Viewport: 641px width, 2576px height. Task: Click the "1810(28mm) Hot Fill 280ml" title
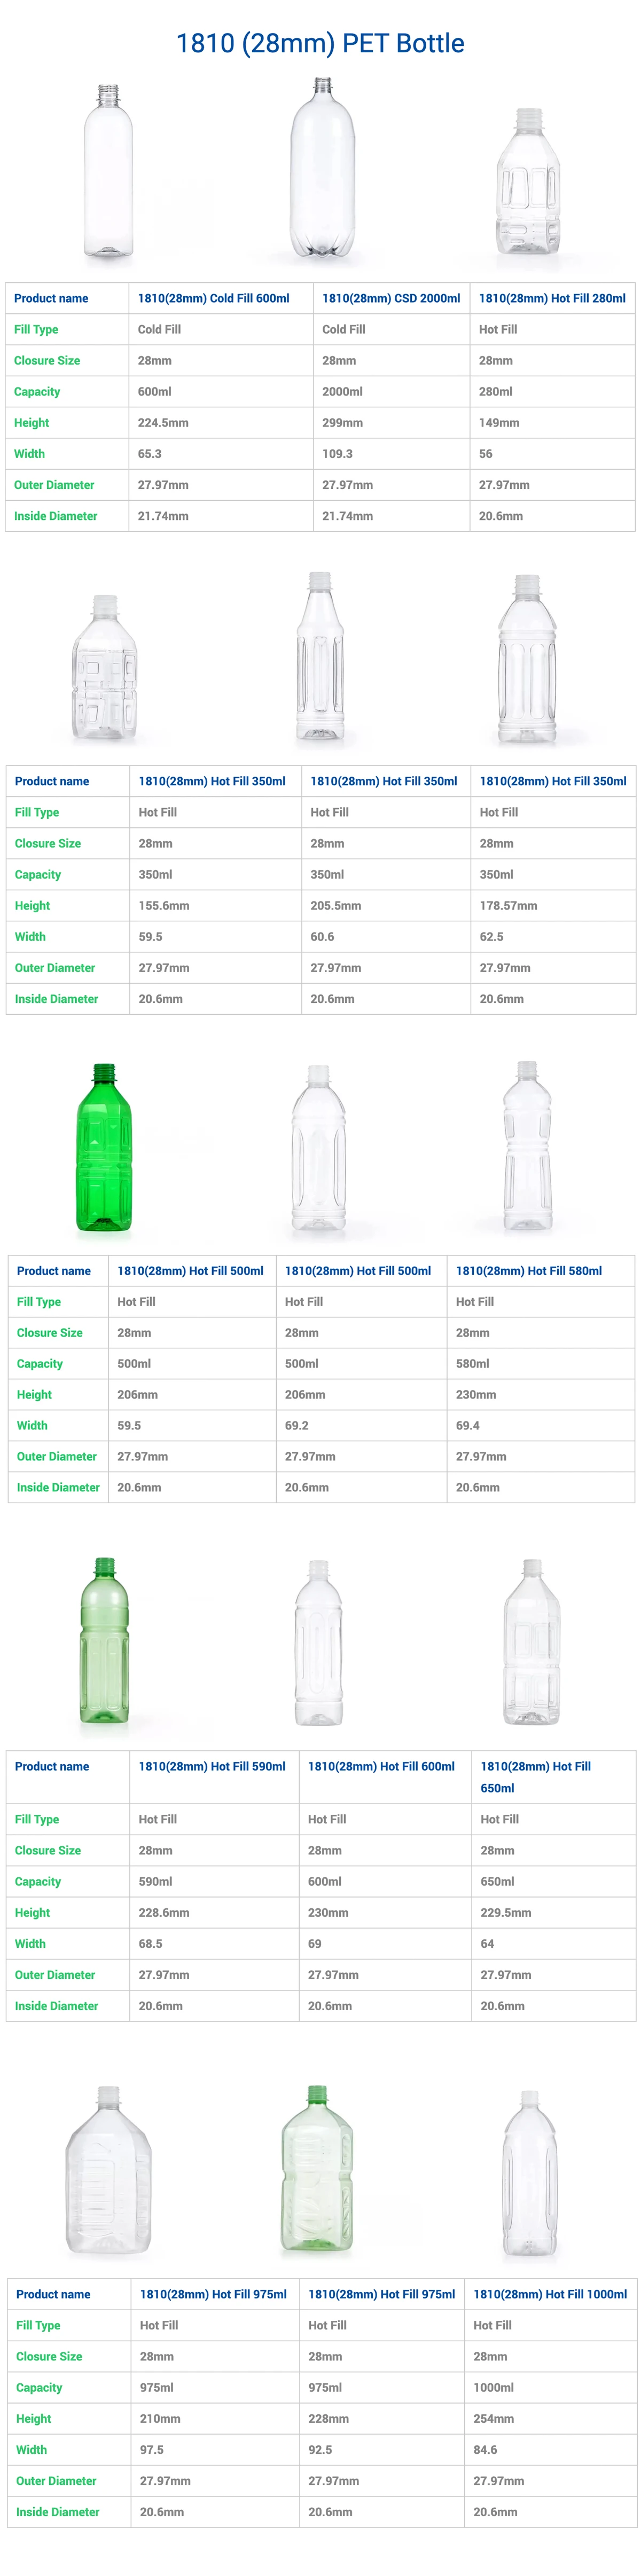[552, 298]
